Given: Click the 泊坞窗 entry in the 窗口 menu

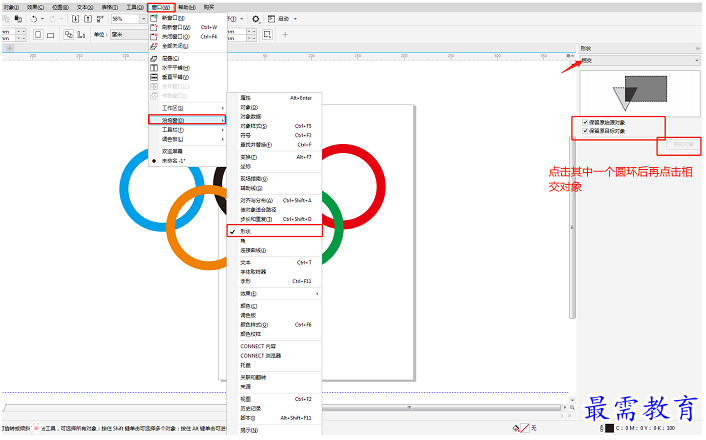Looking at the screenshot, I should click(x=187, y=120).
